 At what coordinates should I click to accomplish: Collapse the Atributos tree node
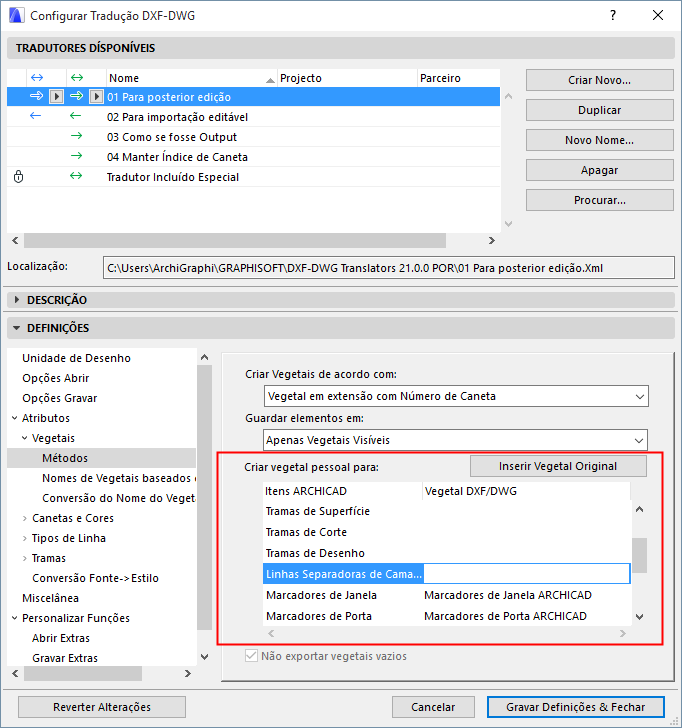click(x=14, y=418)
